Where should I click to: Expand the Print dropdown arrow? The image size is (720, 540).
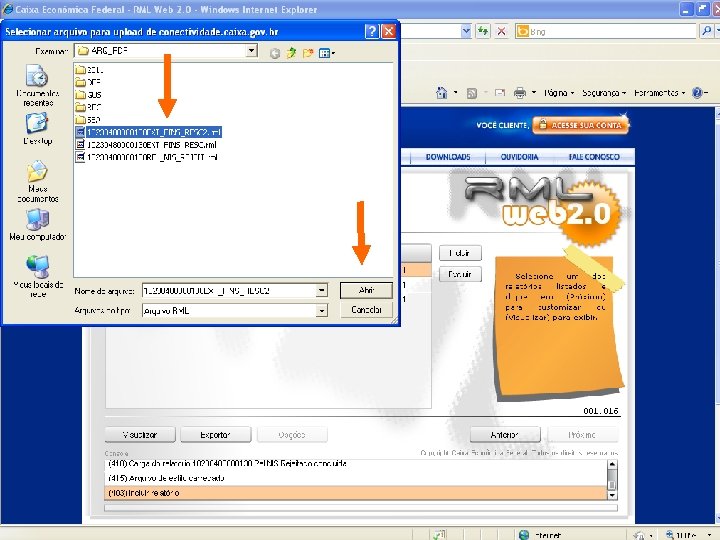point(534,93)
